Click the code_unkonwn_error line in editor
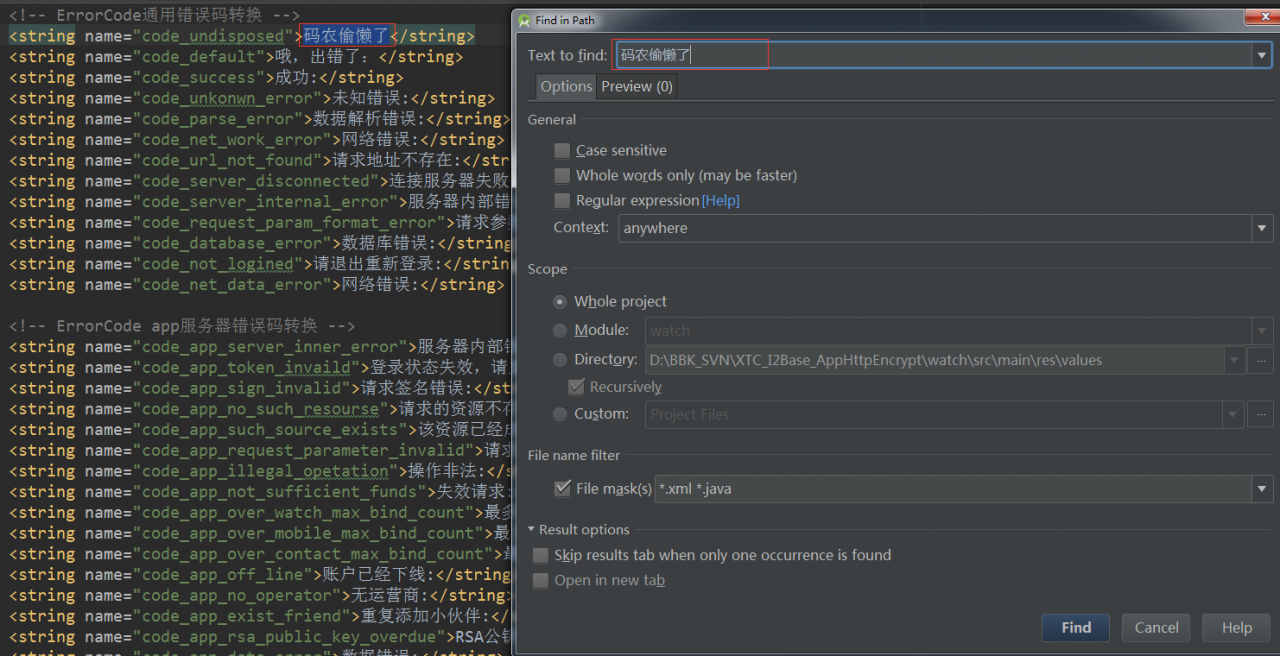This screenshot has width=1280, height=656. pyautogui.click(x=252, y=98)
